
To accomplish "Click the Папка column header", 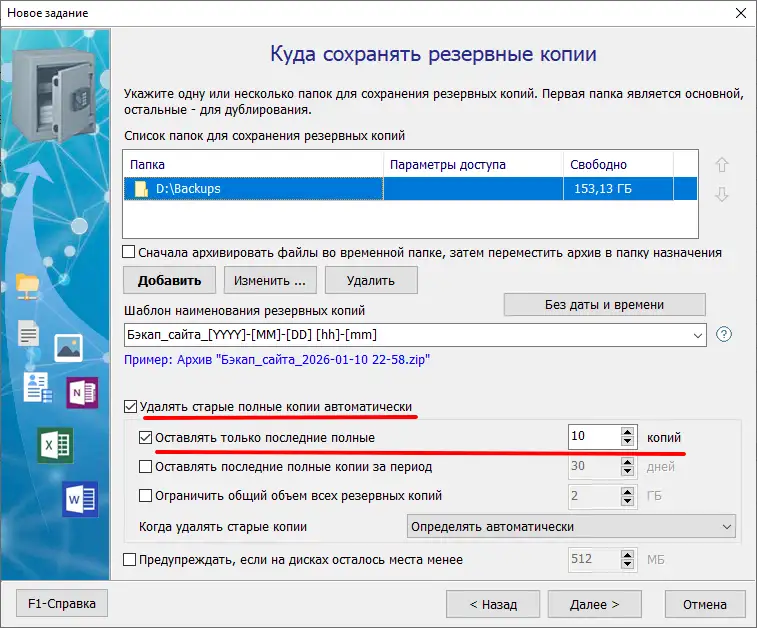I will coord(253,165).
